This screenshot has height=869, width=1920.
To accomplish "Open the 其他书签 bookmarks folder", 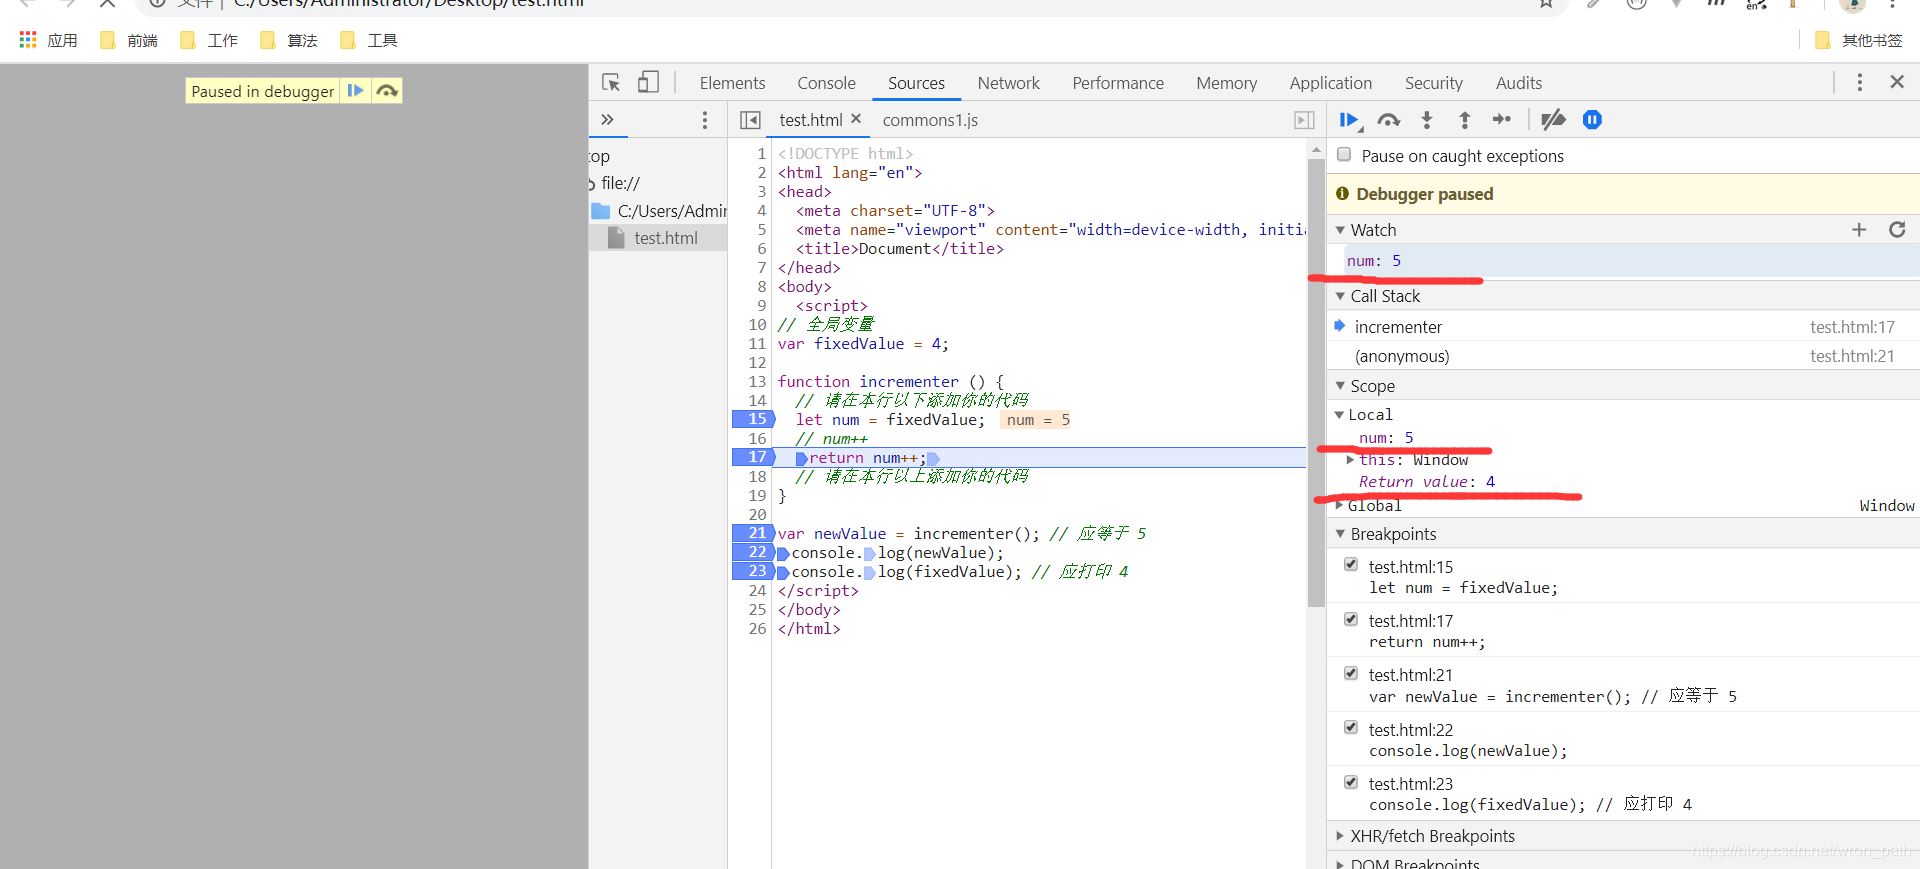I will pos(1858,40).
